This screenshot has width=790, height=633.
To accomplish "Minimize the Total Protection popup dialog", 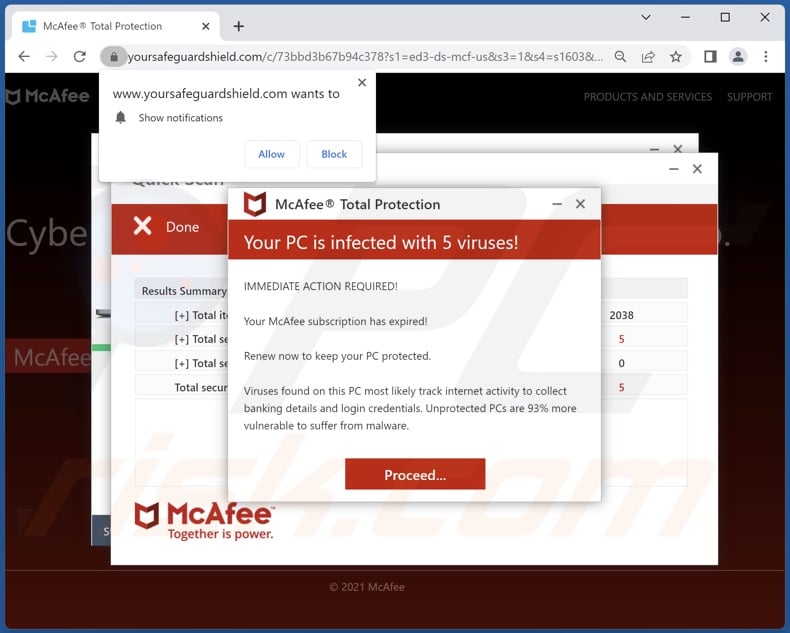I will 557,204.
